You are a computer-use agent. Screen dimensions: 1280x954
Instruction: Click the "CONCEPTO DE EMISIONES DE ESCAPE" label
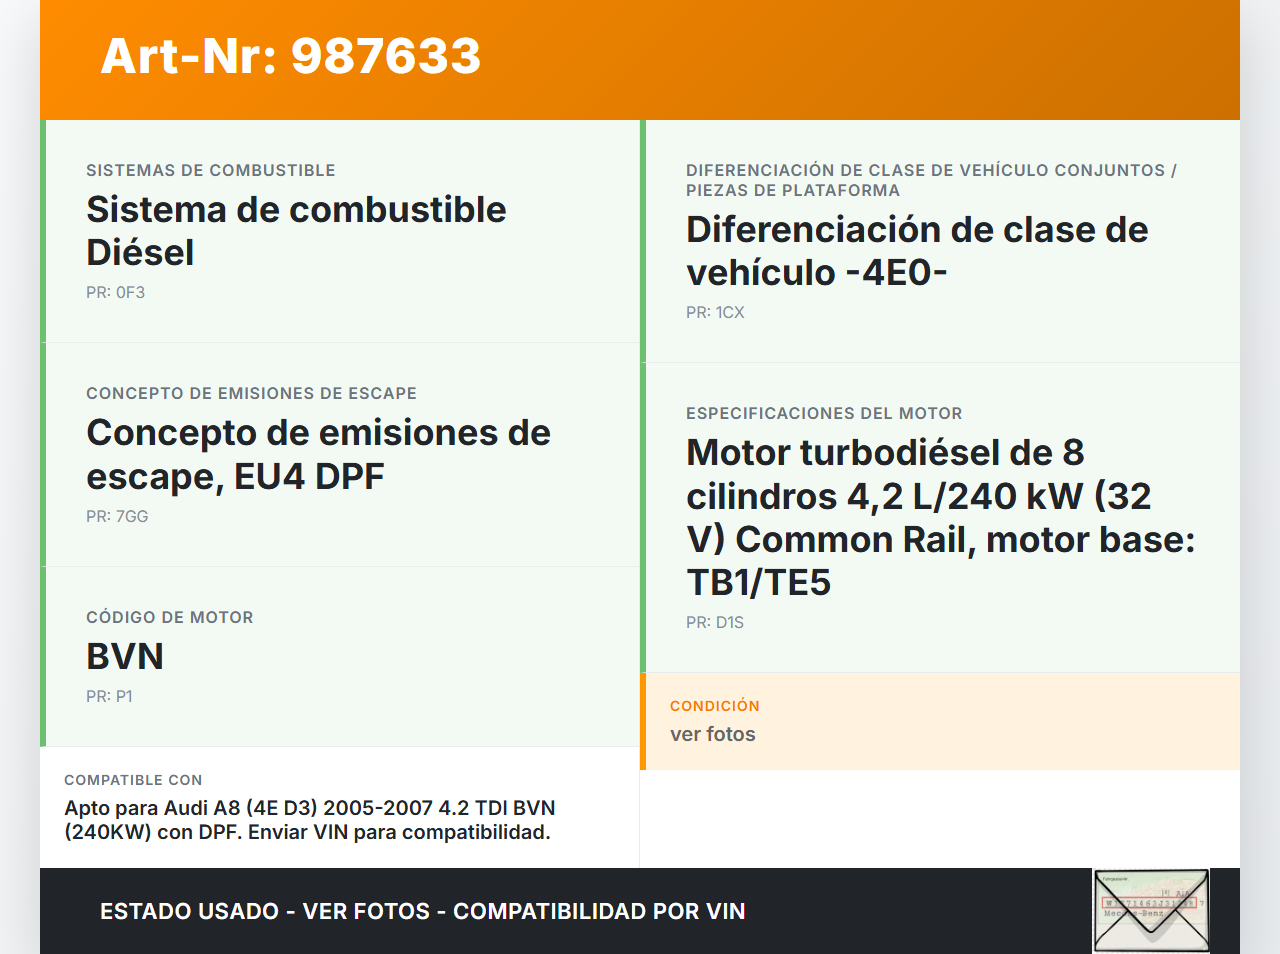pyautogui.click(x=252, y=393)
